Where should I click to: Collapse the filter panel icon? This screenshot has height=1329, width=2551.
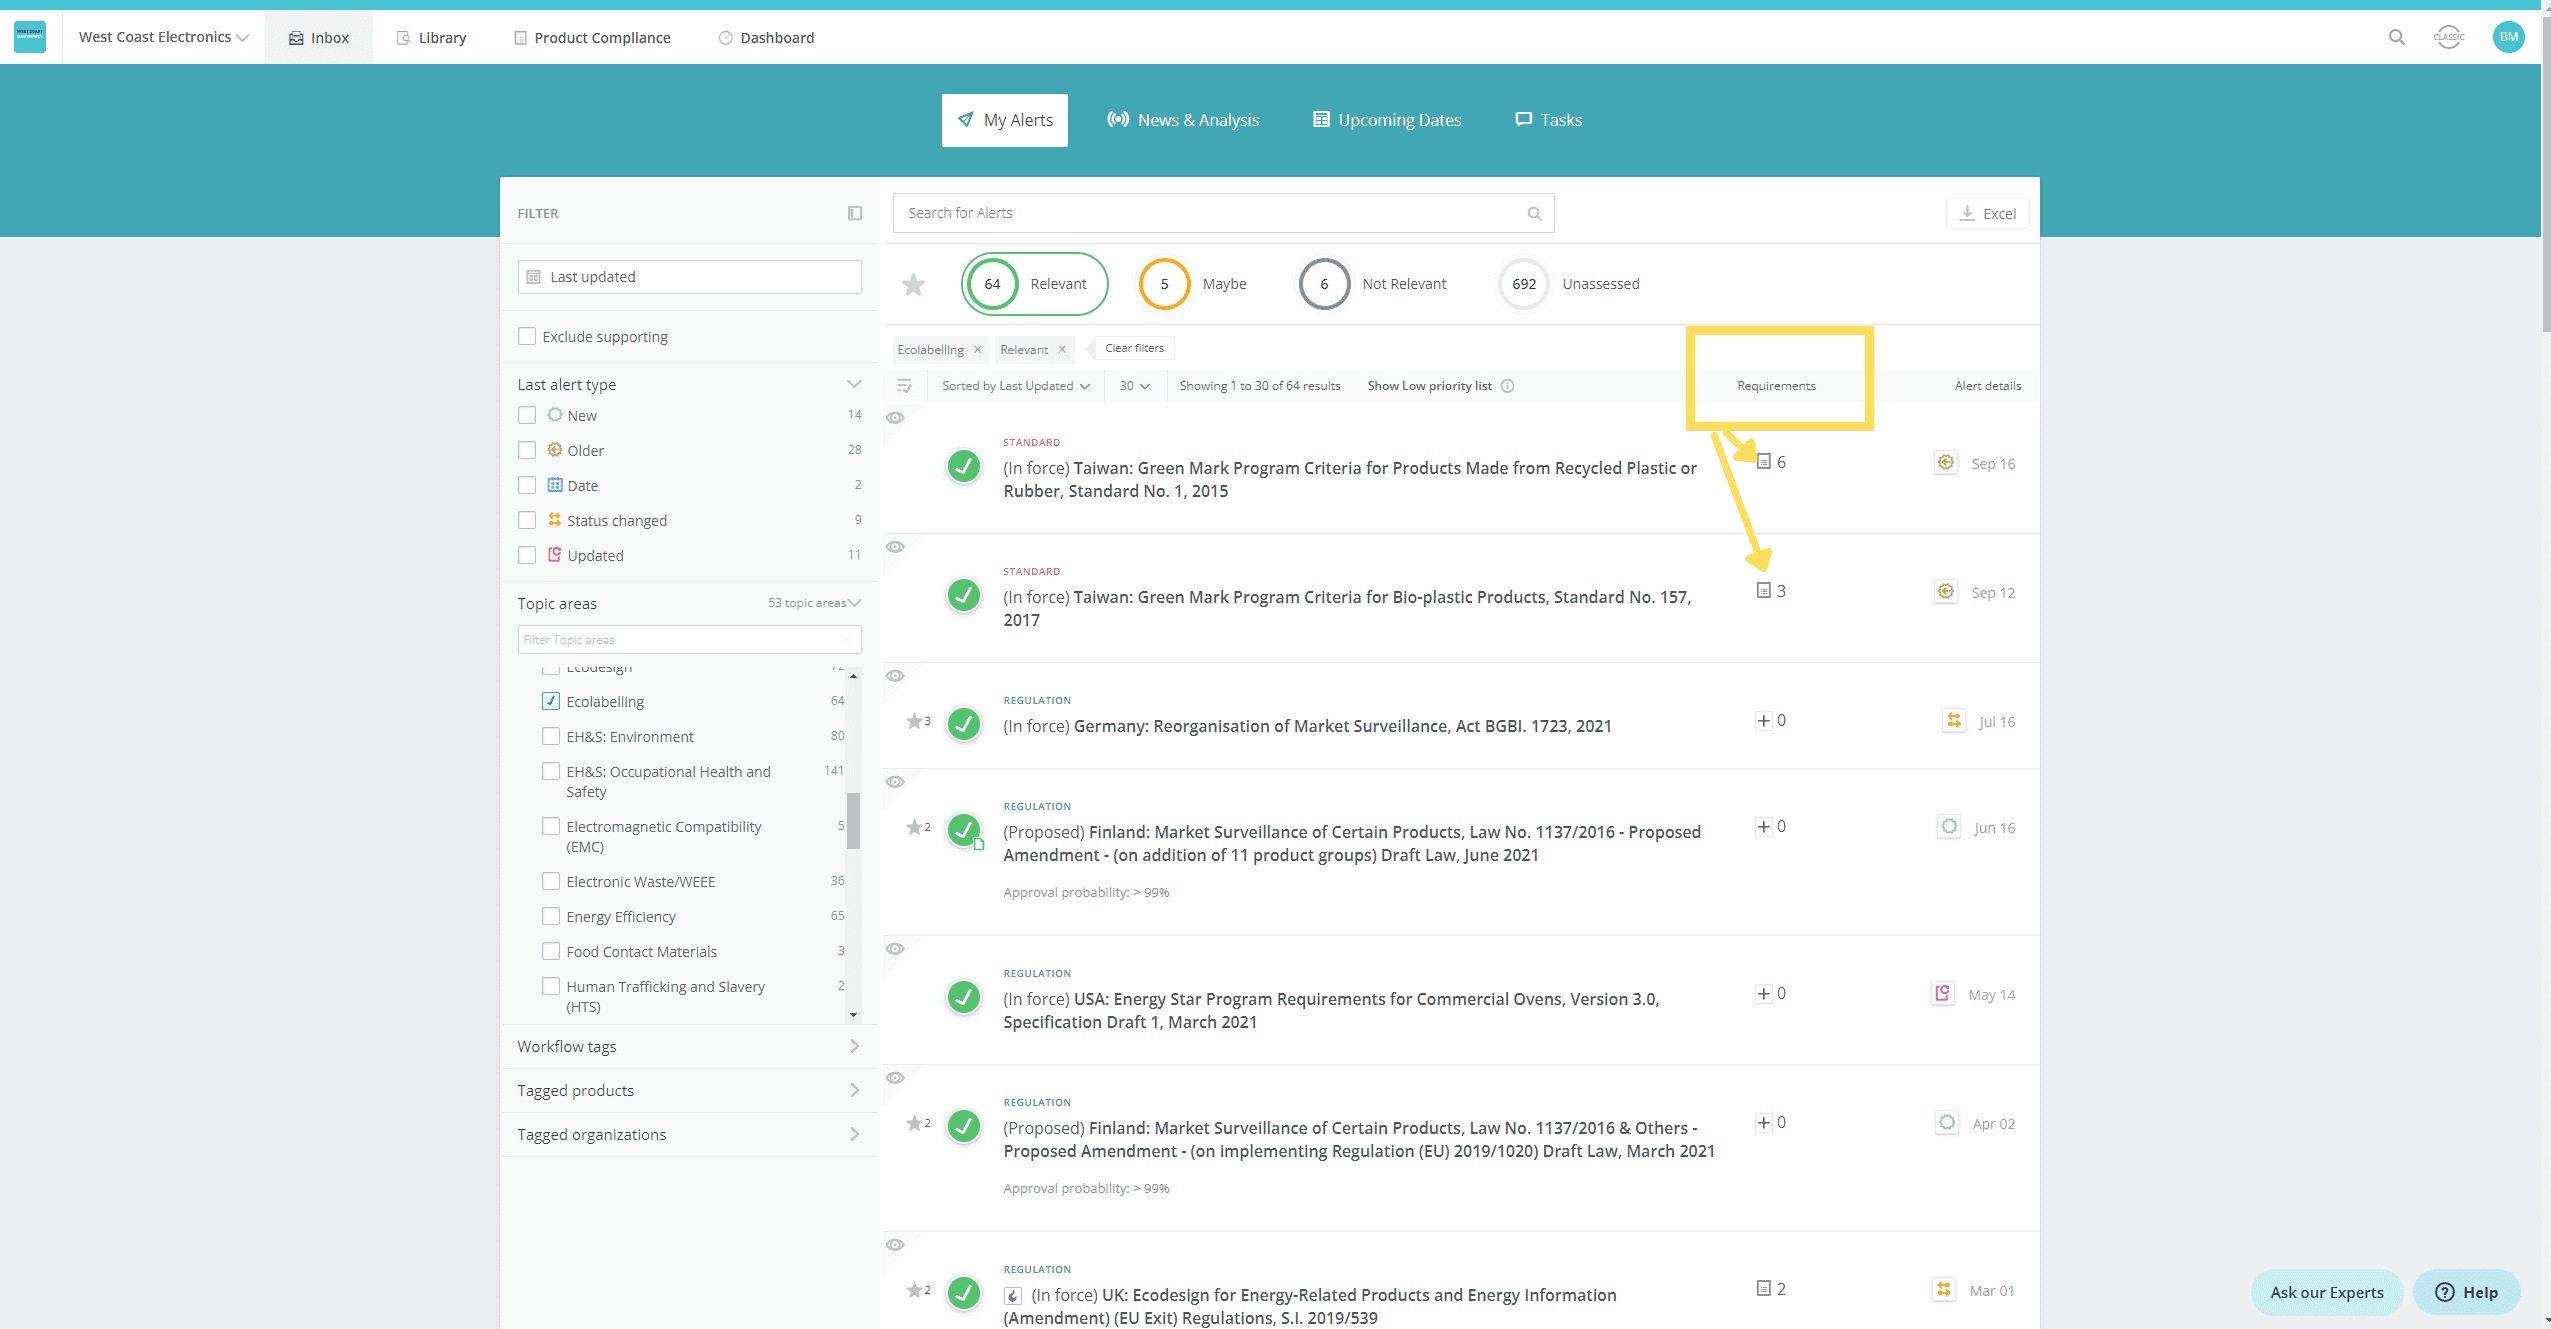854,213
